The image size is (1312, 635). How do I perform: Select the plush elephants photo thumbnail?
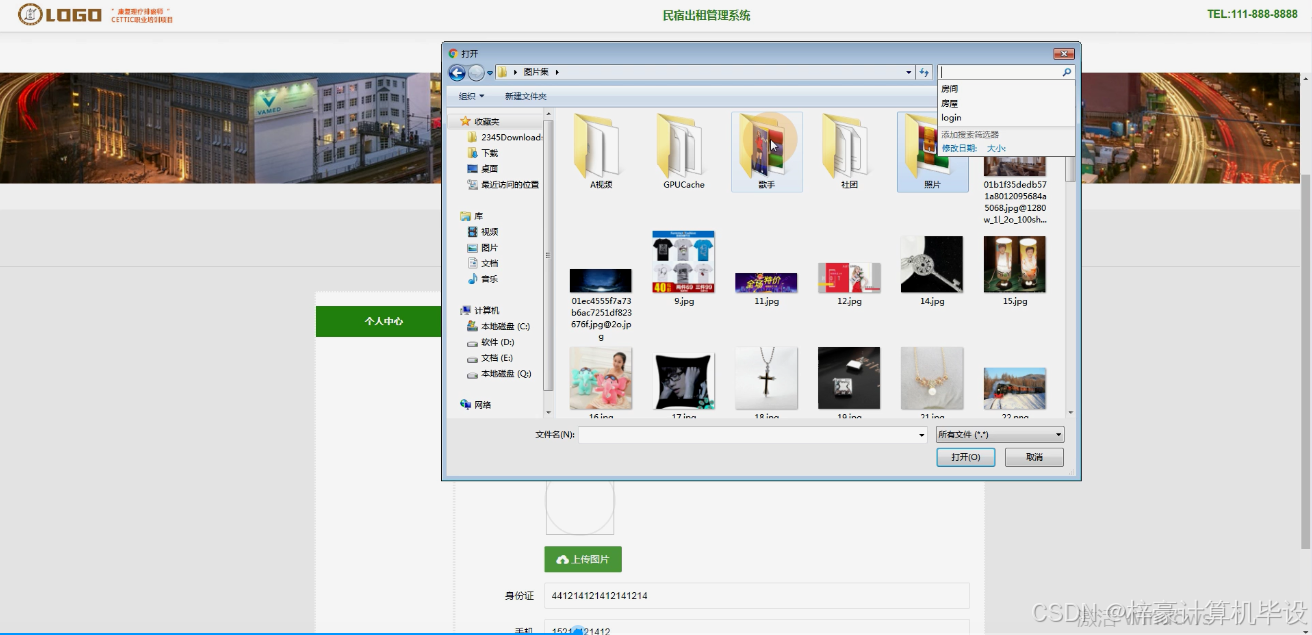[601, 378]
